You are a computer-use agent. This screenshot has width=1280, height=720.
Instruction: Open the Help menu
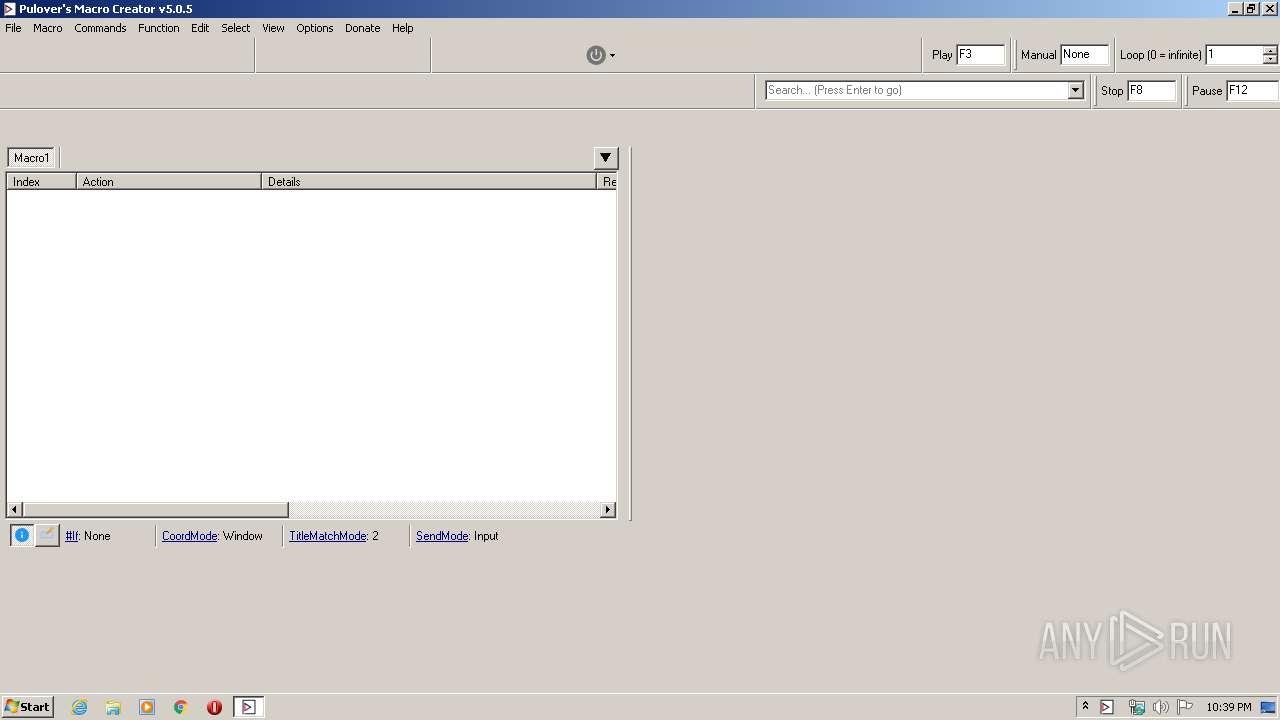403,28
